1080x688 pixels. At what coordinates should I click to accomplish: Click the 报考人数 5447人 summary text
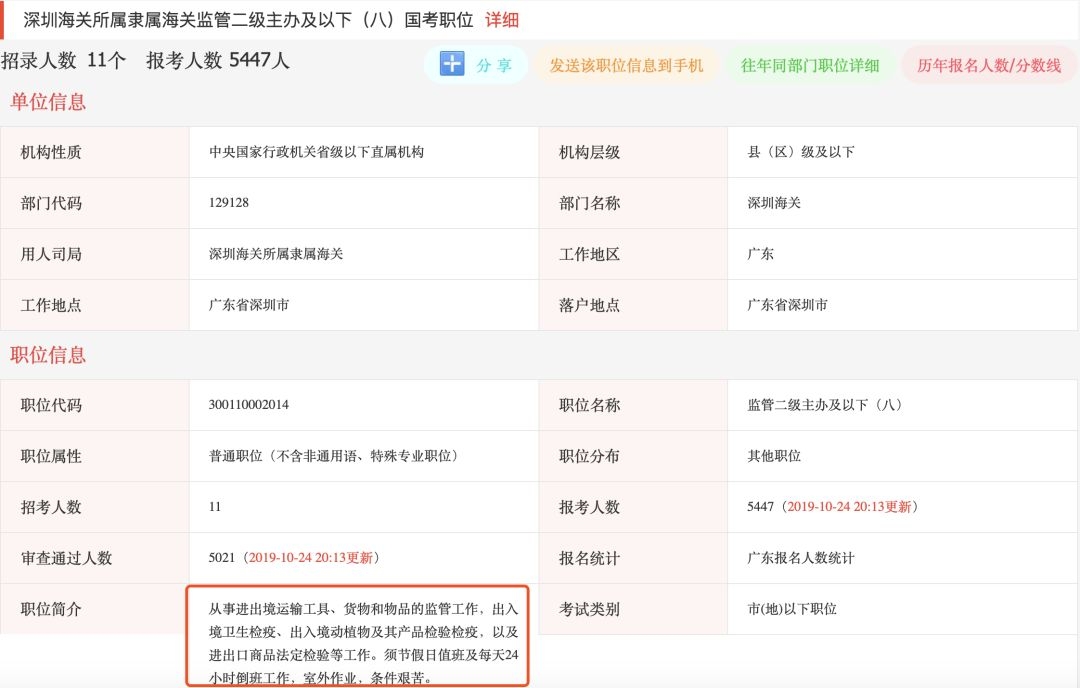pos(218,61)
